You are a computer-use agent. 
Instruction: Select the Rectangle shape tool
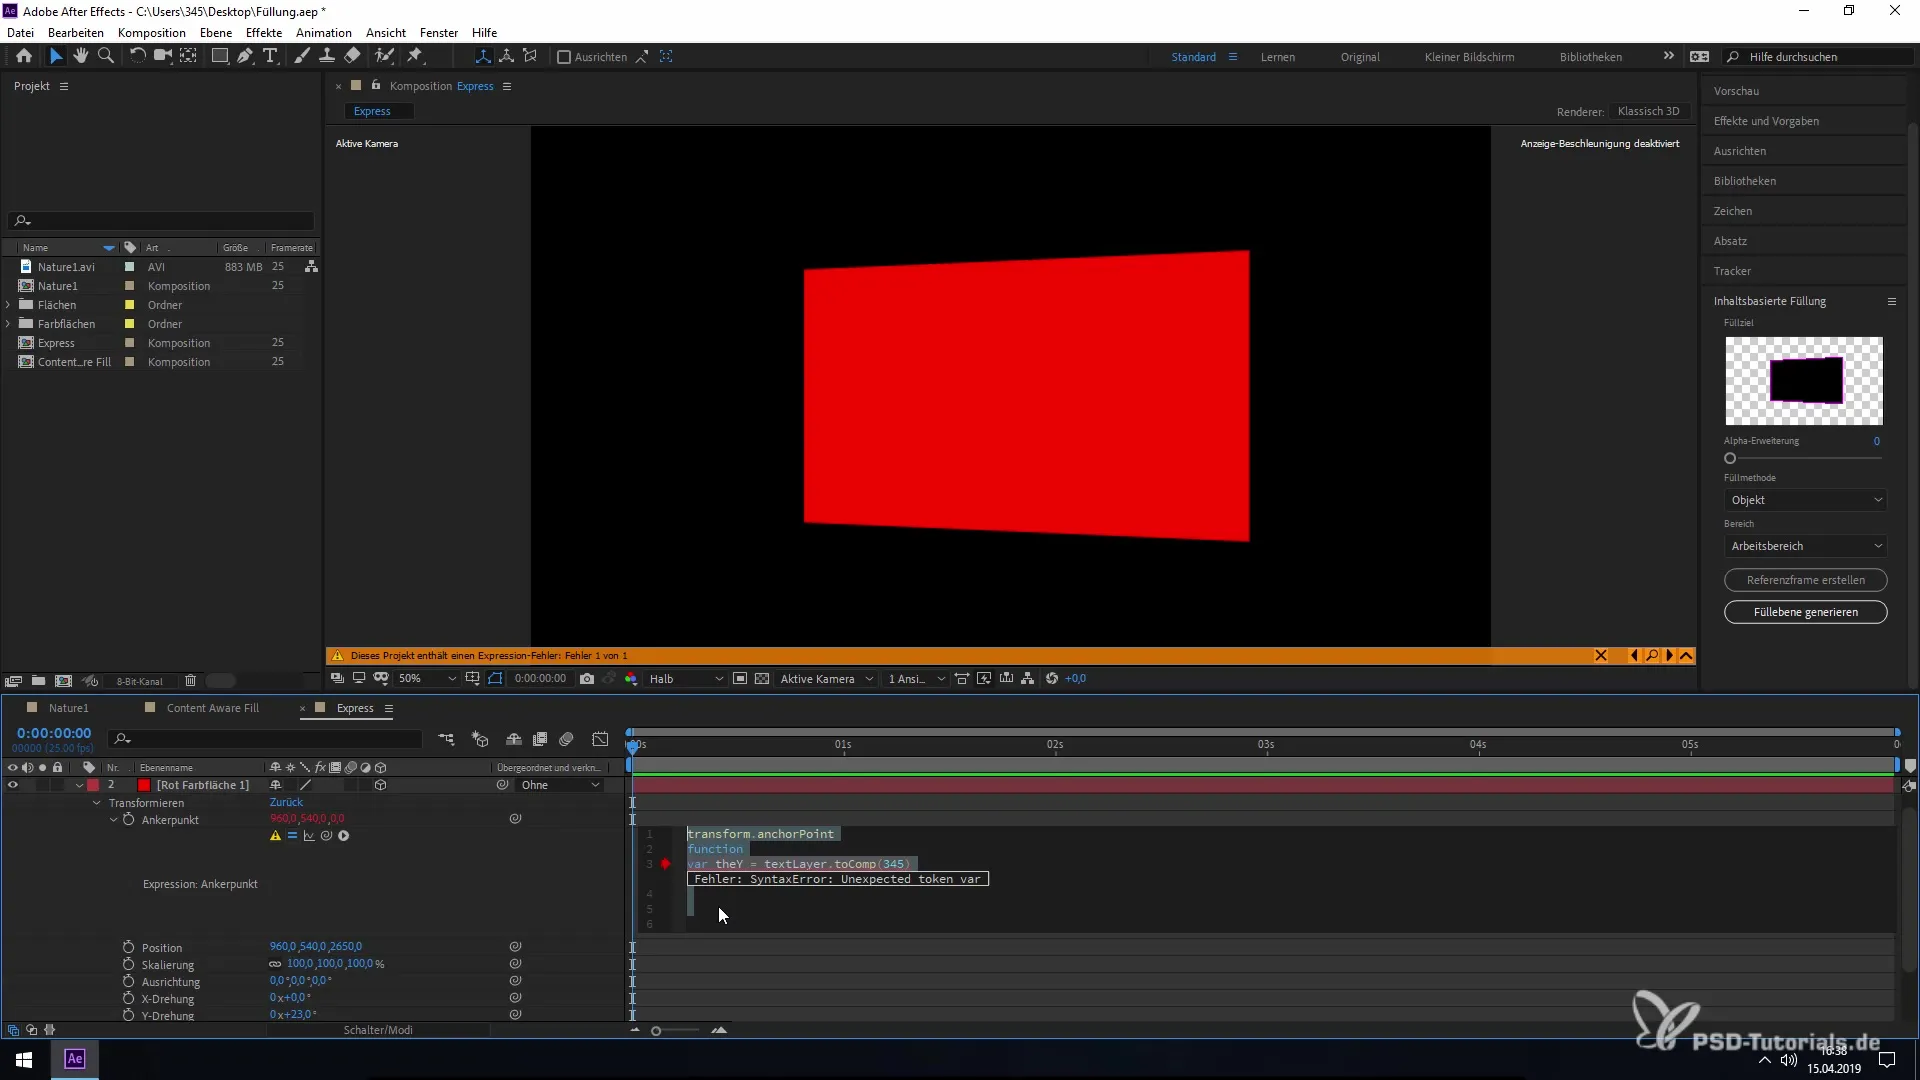click(219, 56)
